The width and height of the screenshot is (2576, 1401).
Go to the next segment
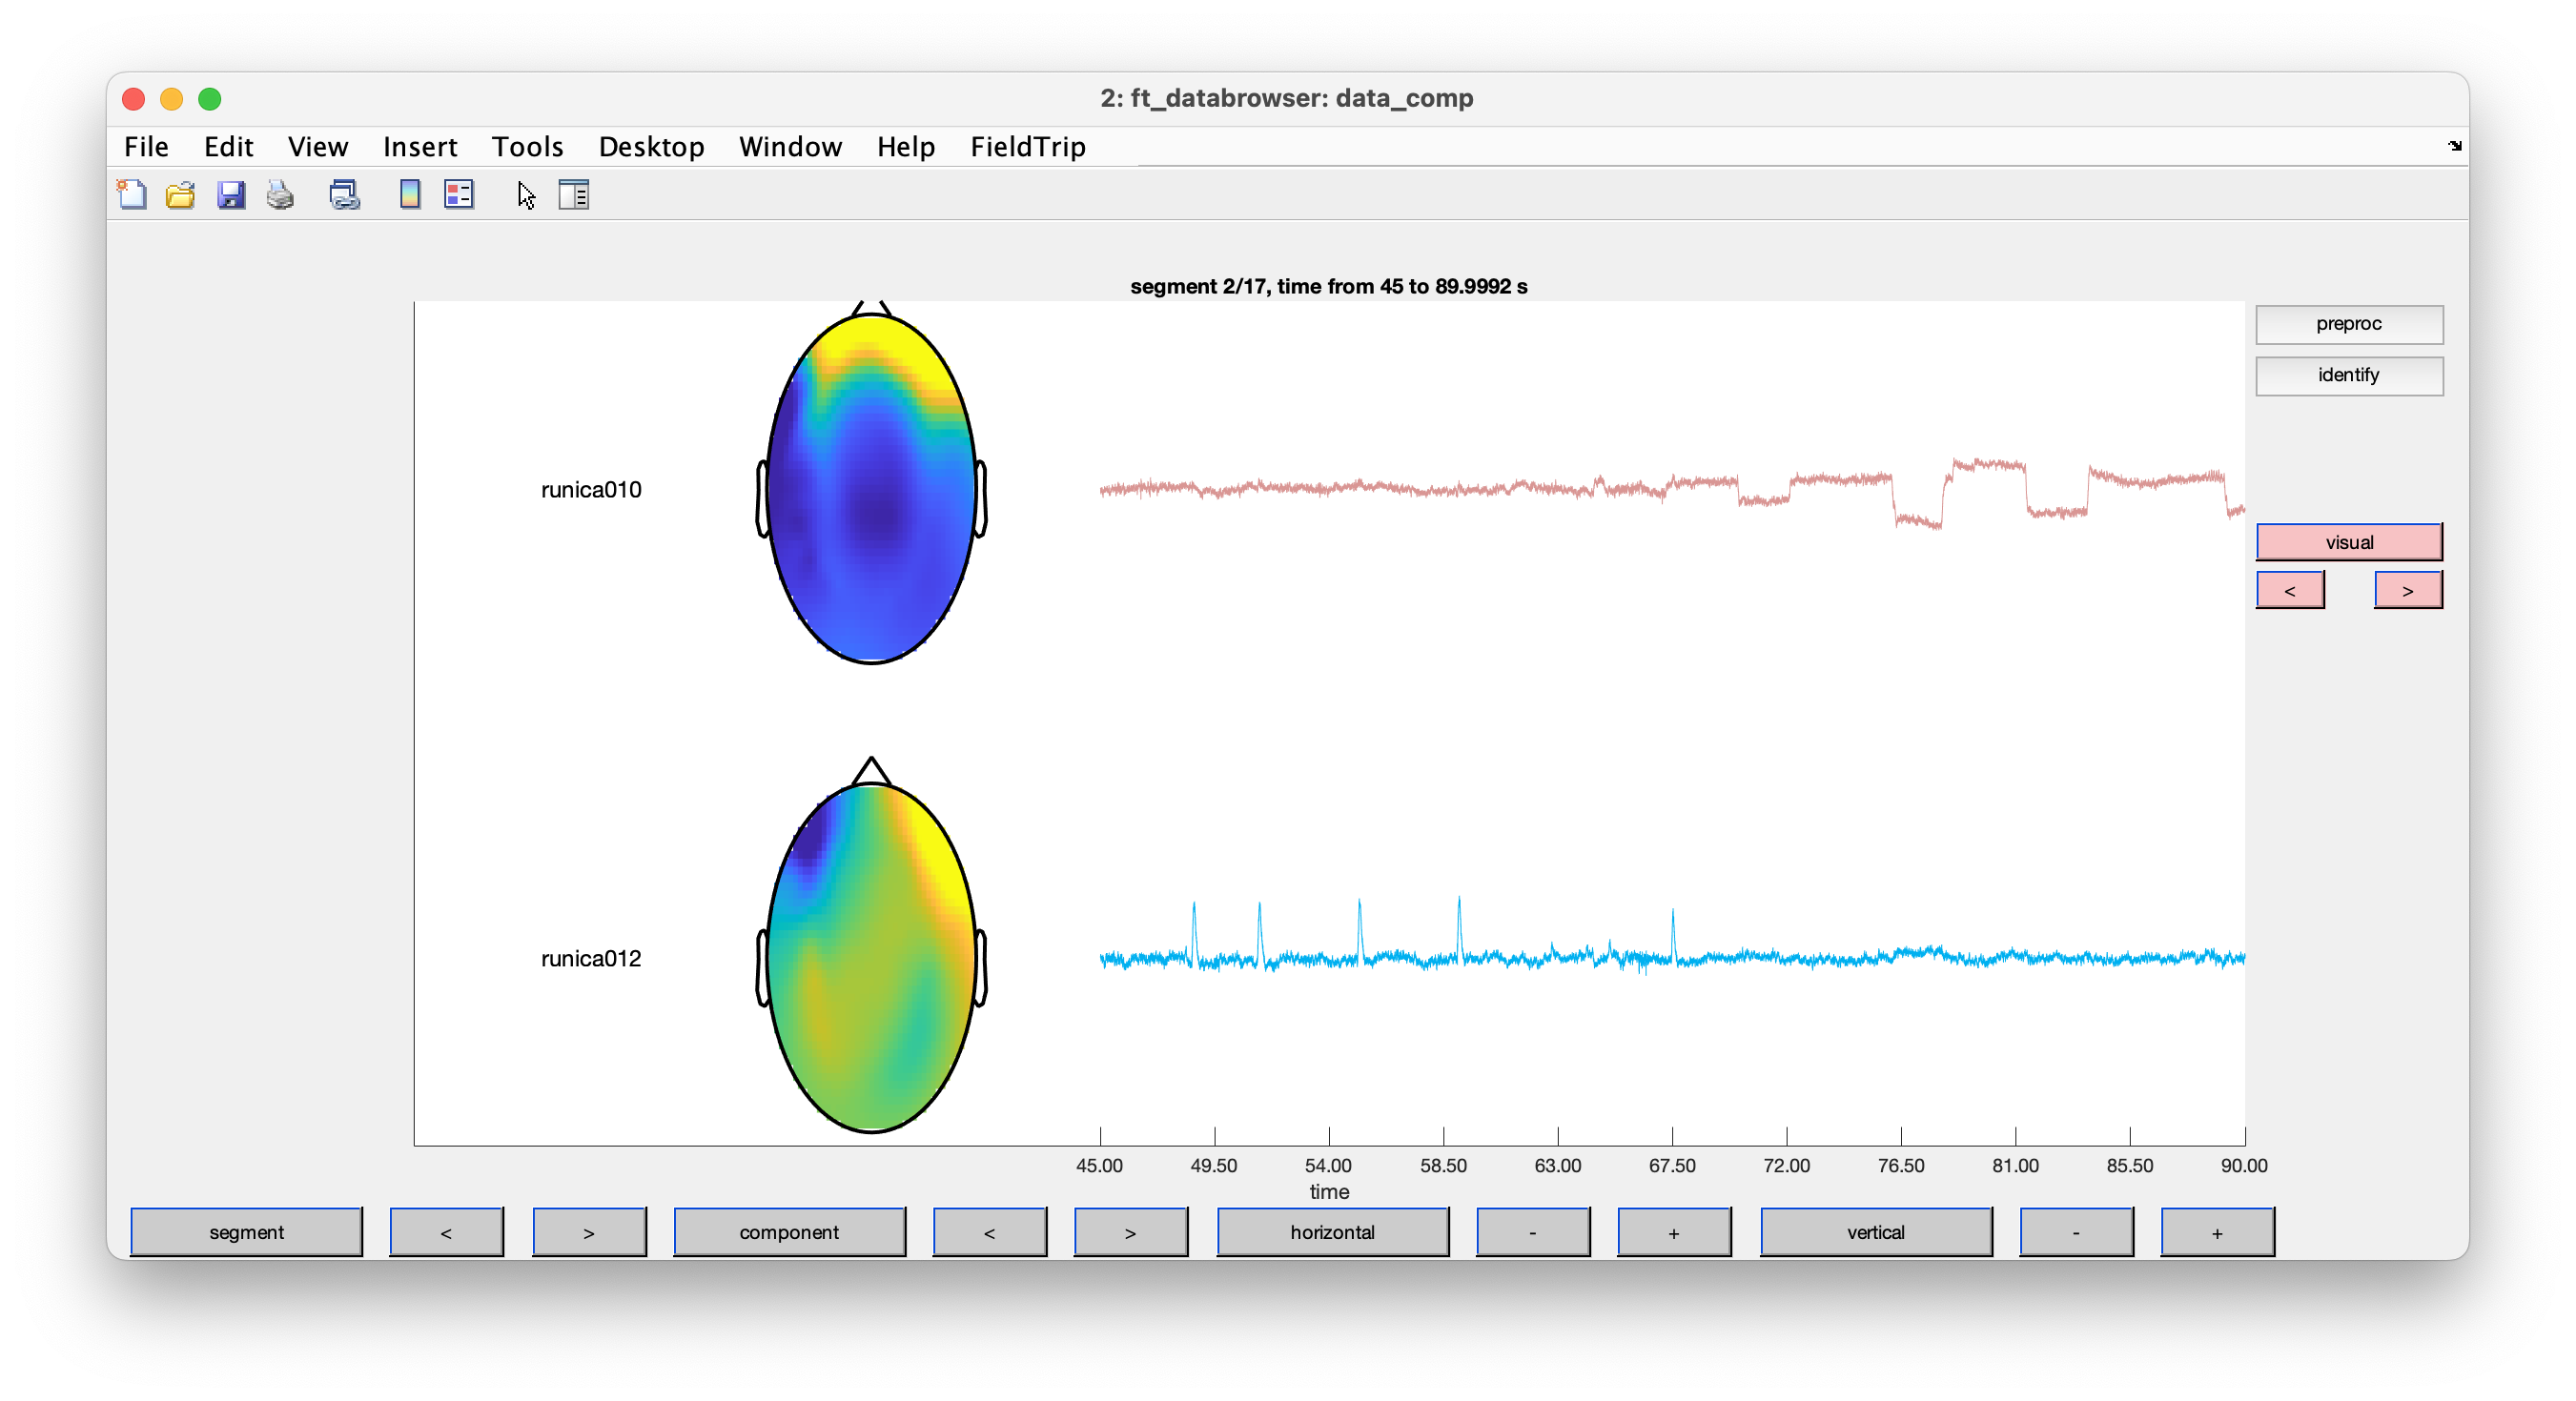589,1232
